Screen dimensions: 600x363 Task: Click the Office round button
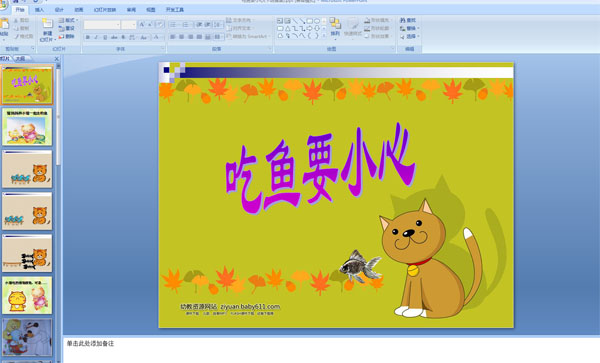click(x=3, y=4)
